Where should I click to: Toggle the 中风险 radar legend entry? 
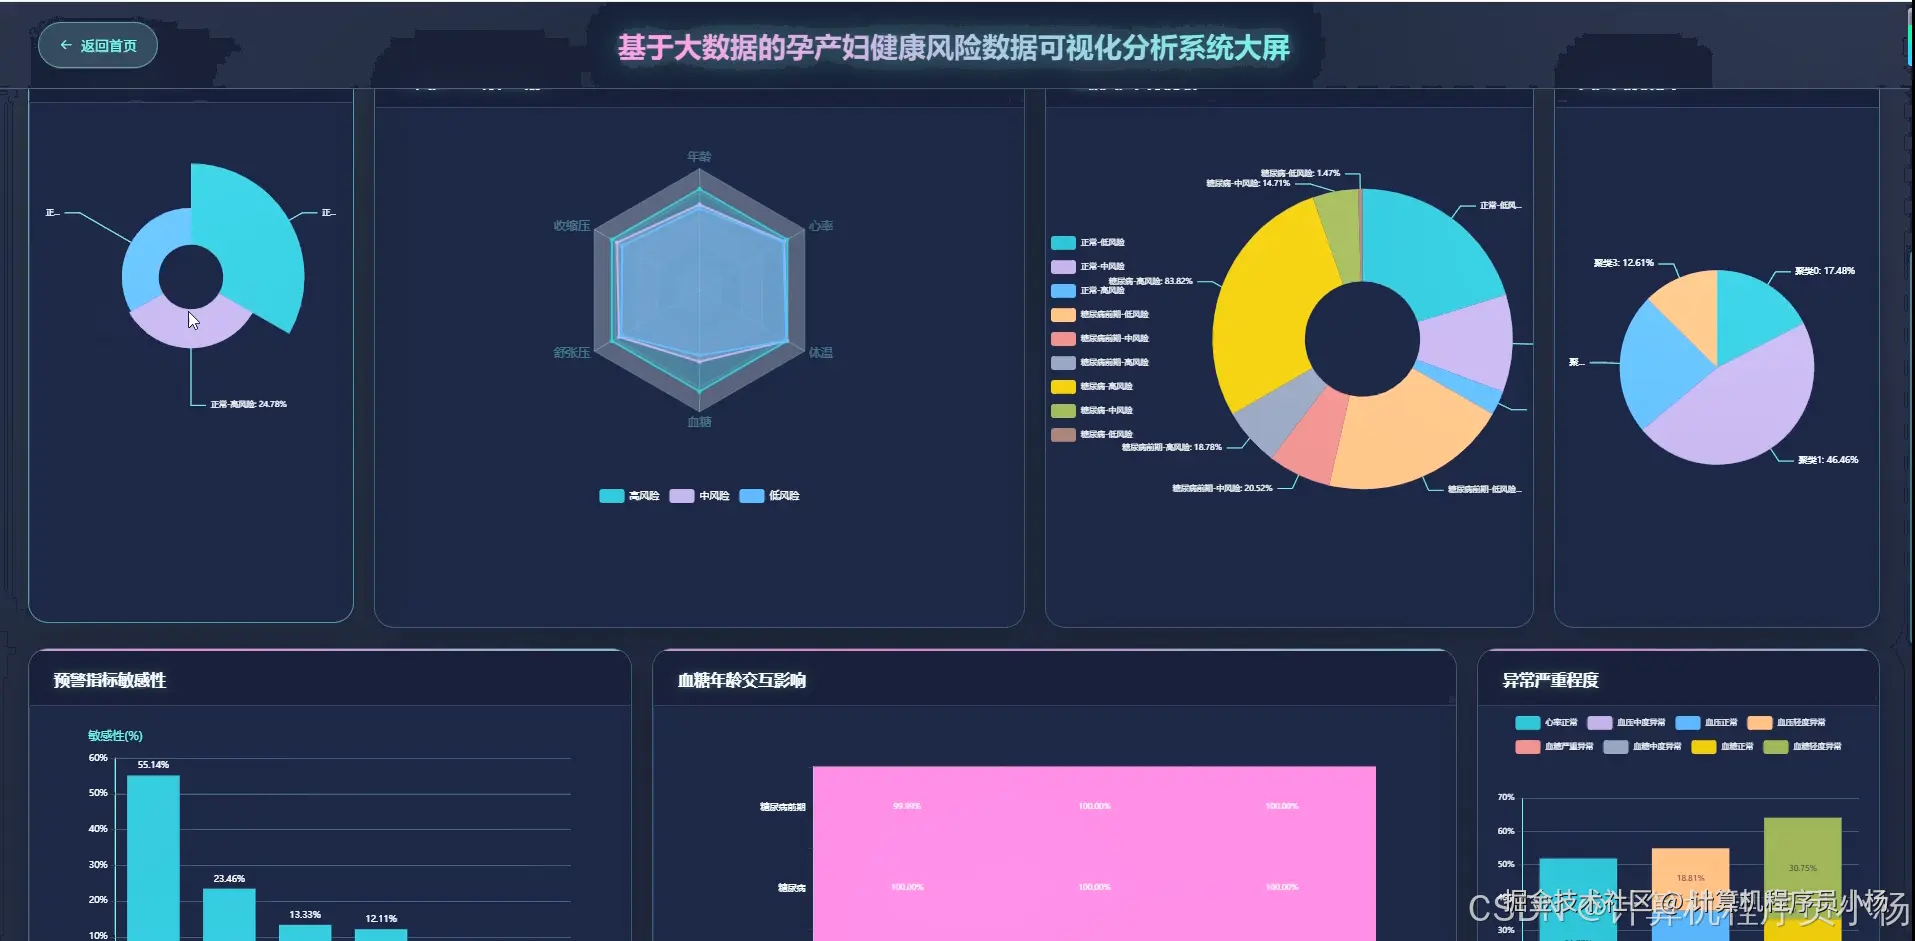[699, 496]
